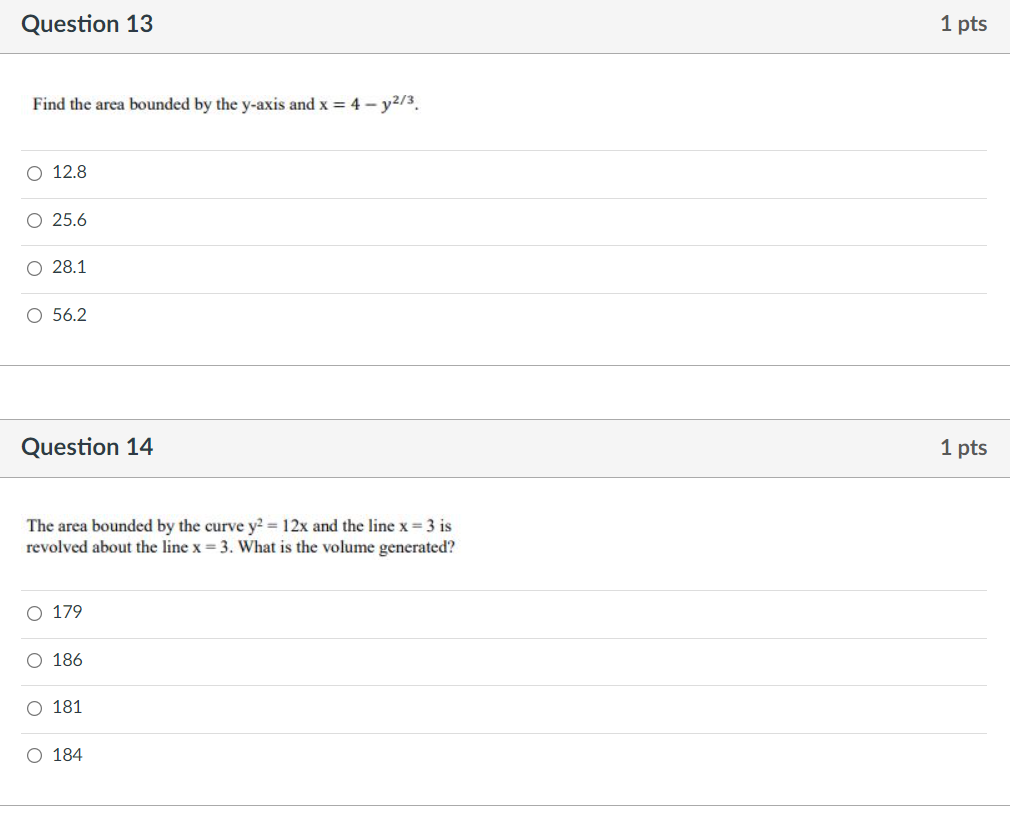Click the 1 pts label for Question 13

coord(963,23)
